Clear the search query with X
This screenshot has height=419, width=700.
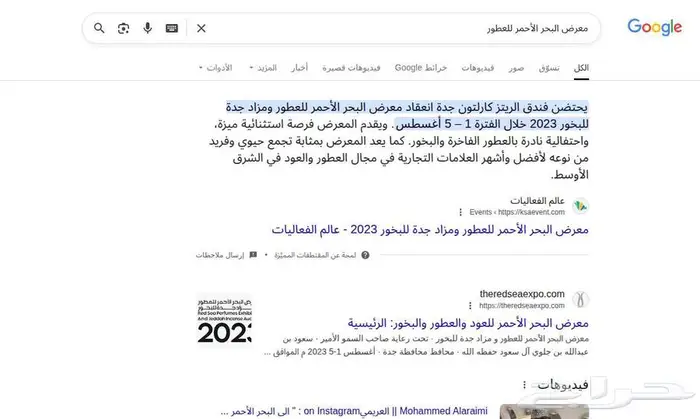pos(201,28)
